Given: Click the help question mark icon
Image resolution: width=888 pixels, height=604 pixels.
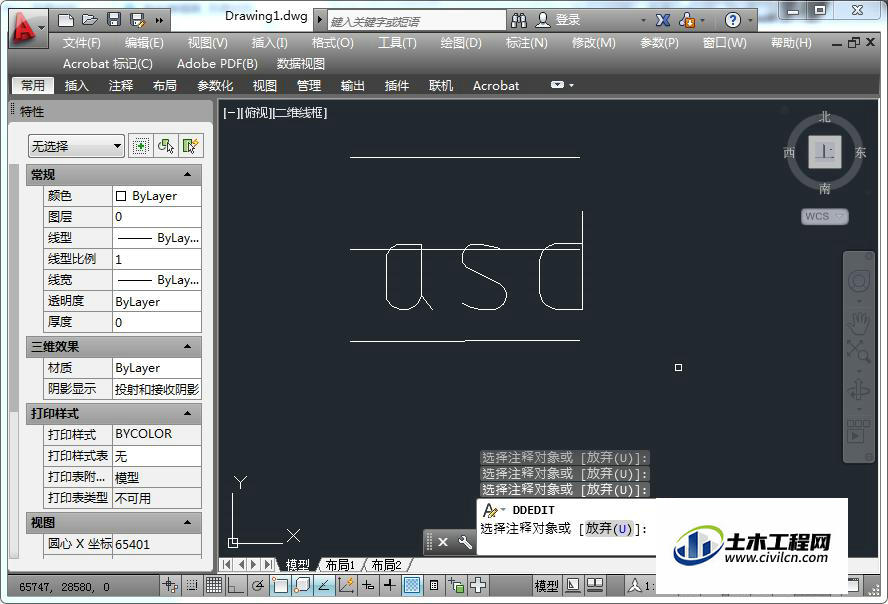Looking at the screenshot, I should pos(732,20).
